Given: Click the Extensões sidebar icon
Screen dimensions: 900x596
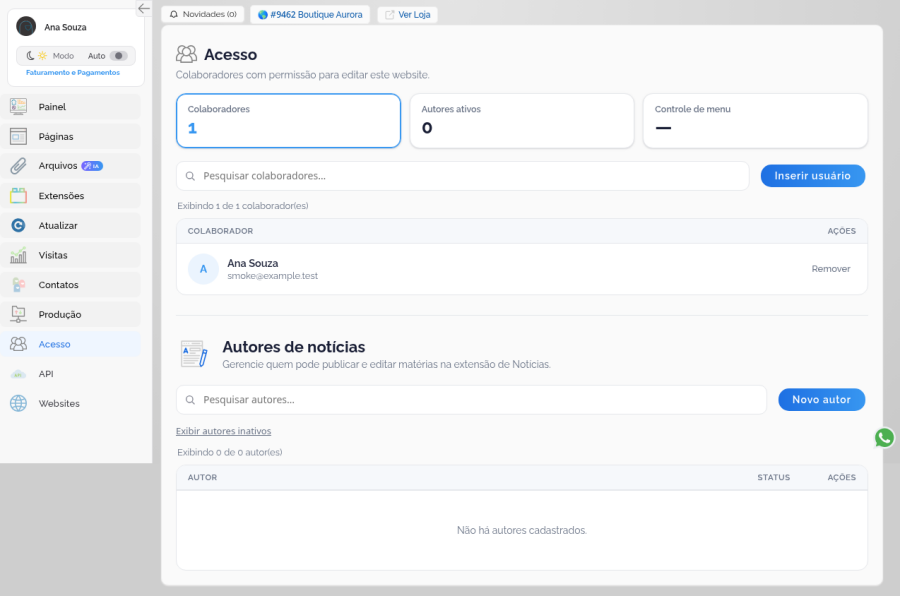Looking at the screenshot, I should pyautogui.click(x=18, y=196).
